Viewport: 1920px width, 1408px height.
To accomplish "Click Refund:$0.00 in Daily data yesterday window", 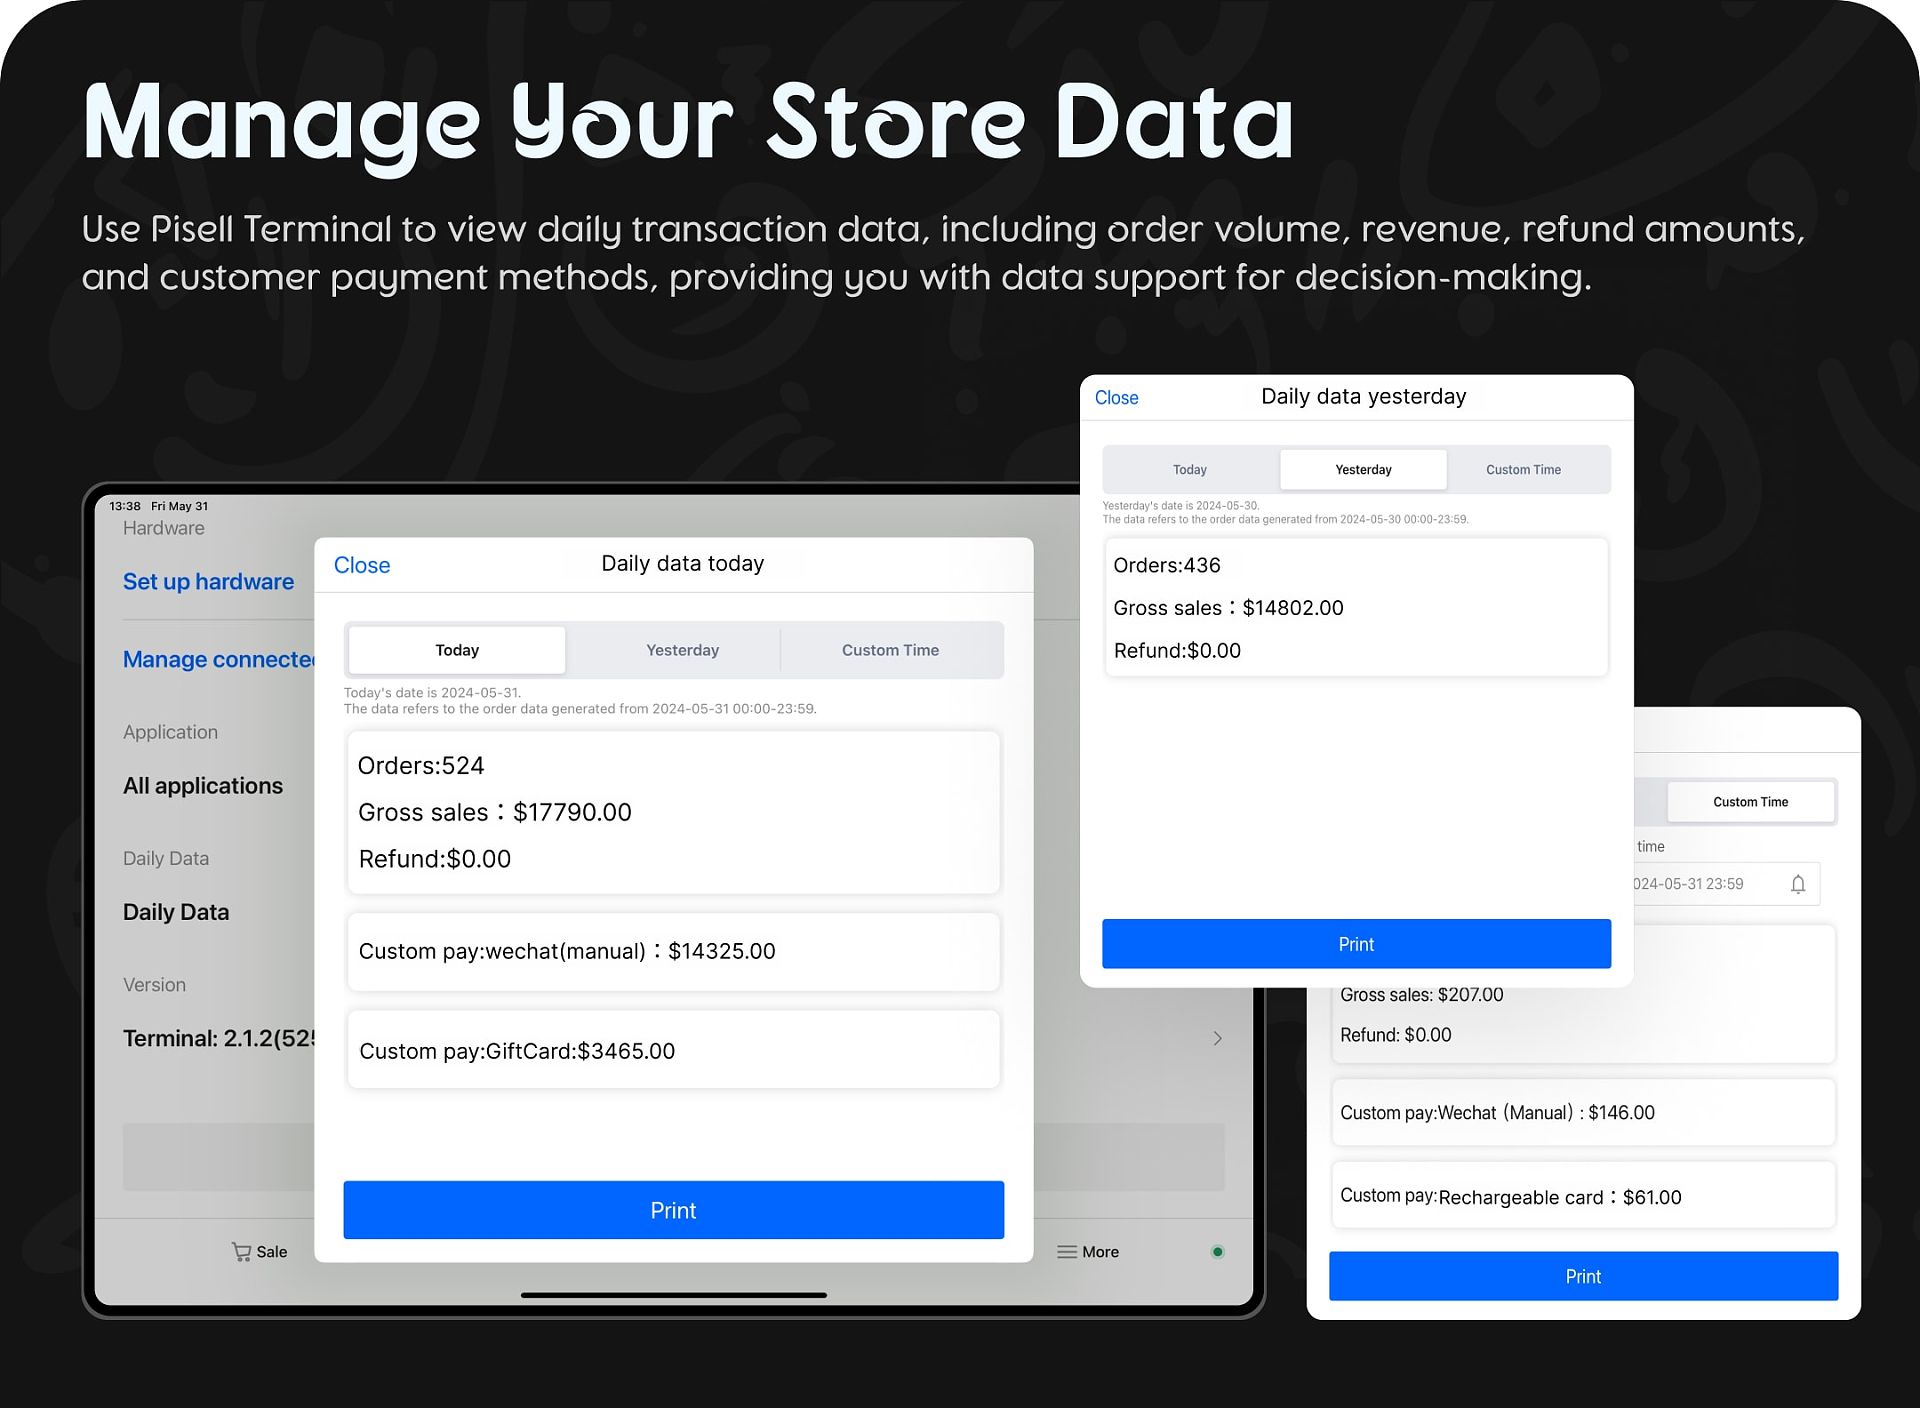I will pyautogui.click(x=1177, y=651).
